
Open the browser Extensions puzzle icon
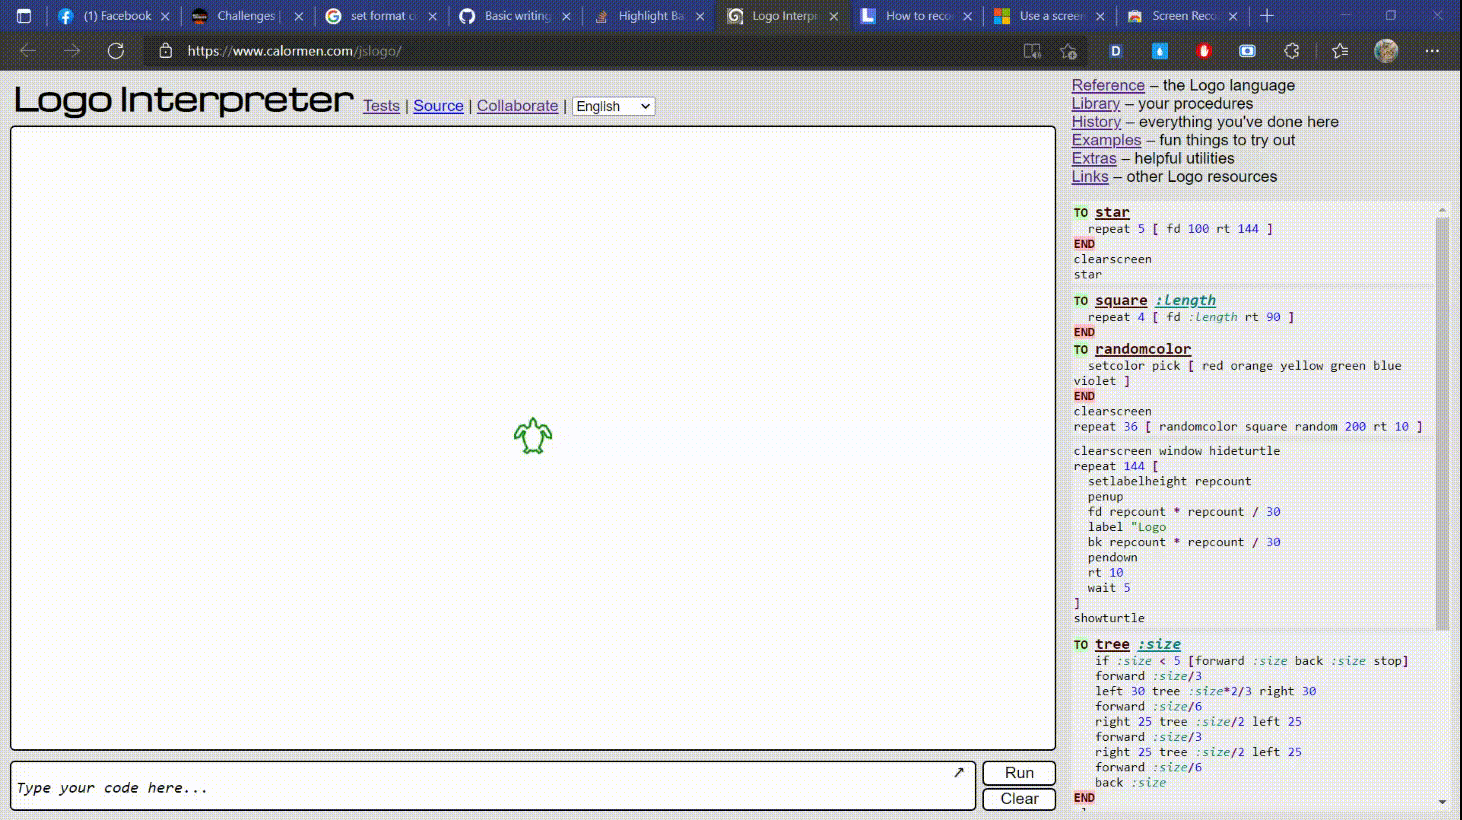coord(1292,51)
